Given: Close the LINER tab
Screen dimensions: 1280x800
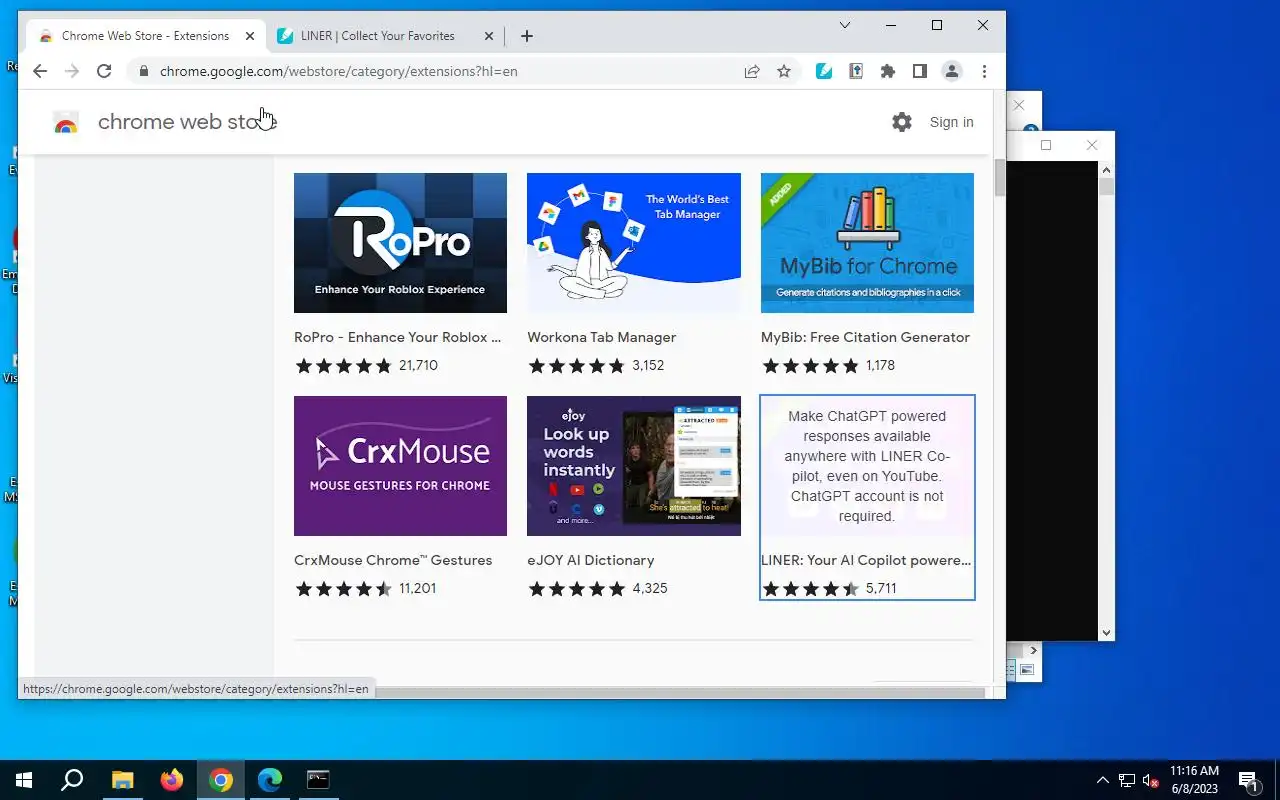Looking at the screenshot, I should tap(489, 36).
